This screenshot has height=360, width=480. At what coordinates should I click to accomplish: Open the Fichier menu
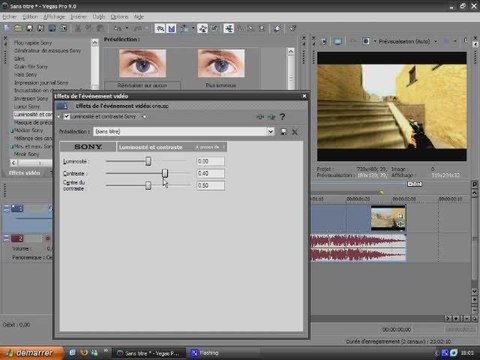[9, 17]
